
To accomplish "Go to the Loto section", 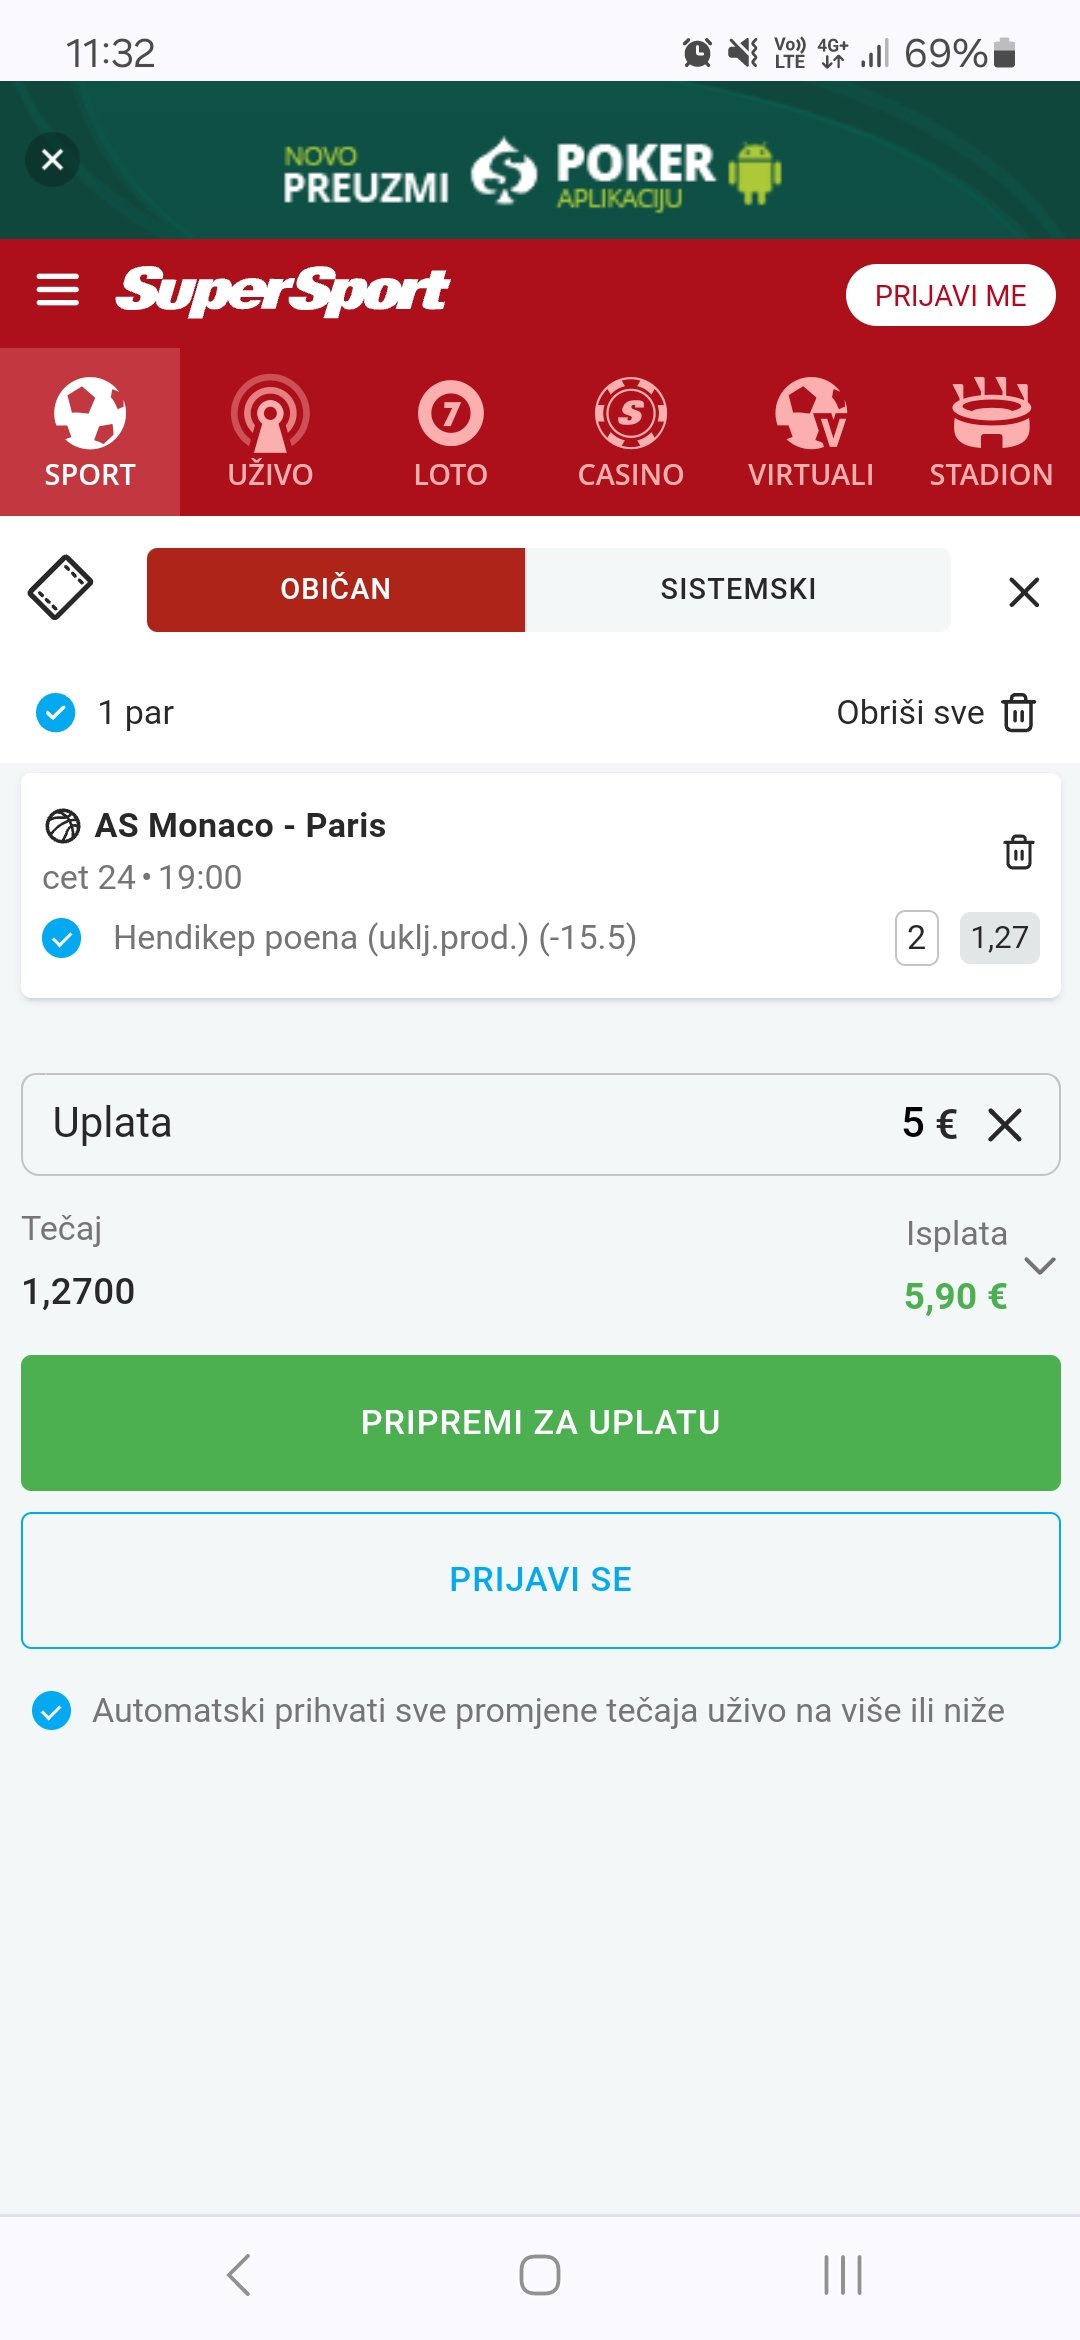I will click(451, 432).
